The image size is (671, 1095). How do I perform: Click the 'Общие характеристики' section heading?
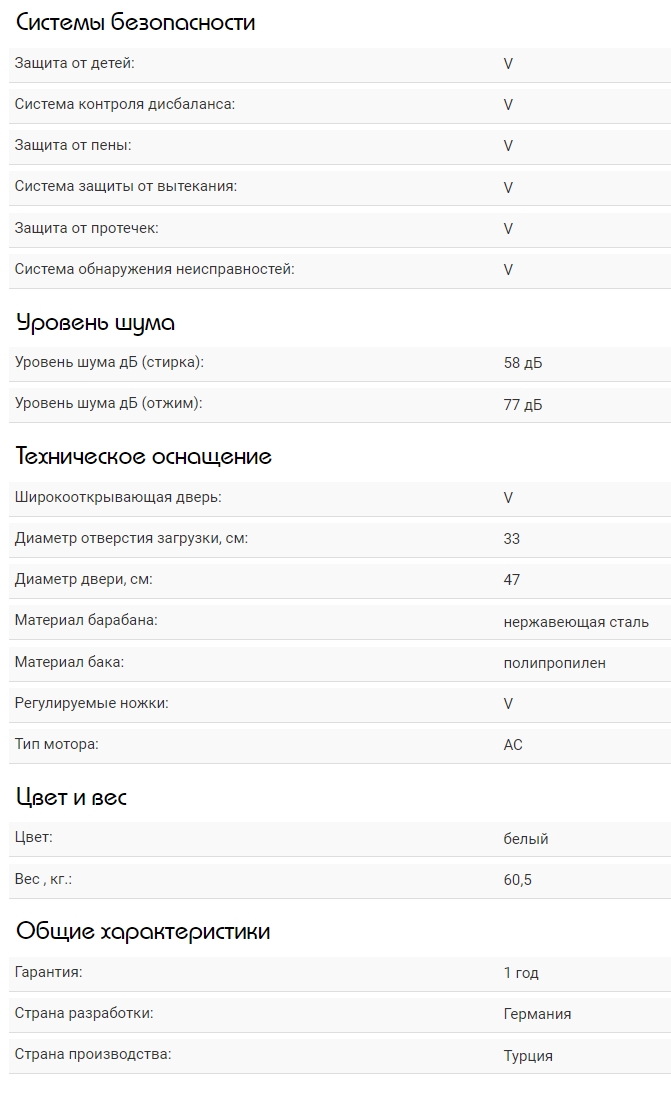click(143, 931)
